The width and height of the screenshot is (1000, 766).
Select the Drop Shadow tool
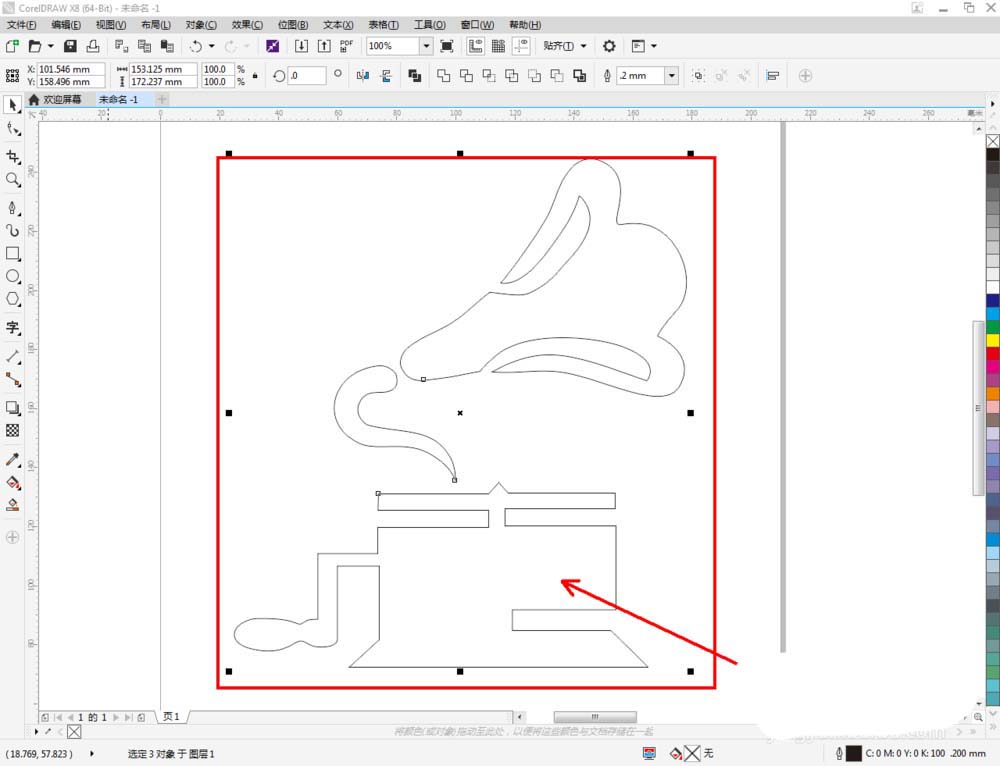click(12, 408)
